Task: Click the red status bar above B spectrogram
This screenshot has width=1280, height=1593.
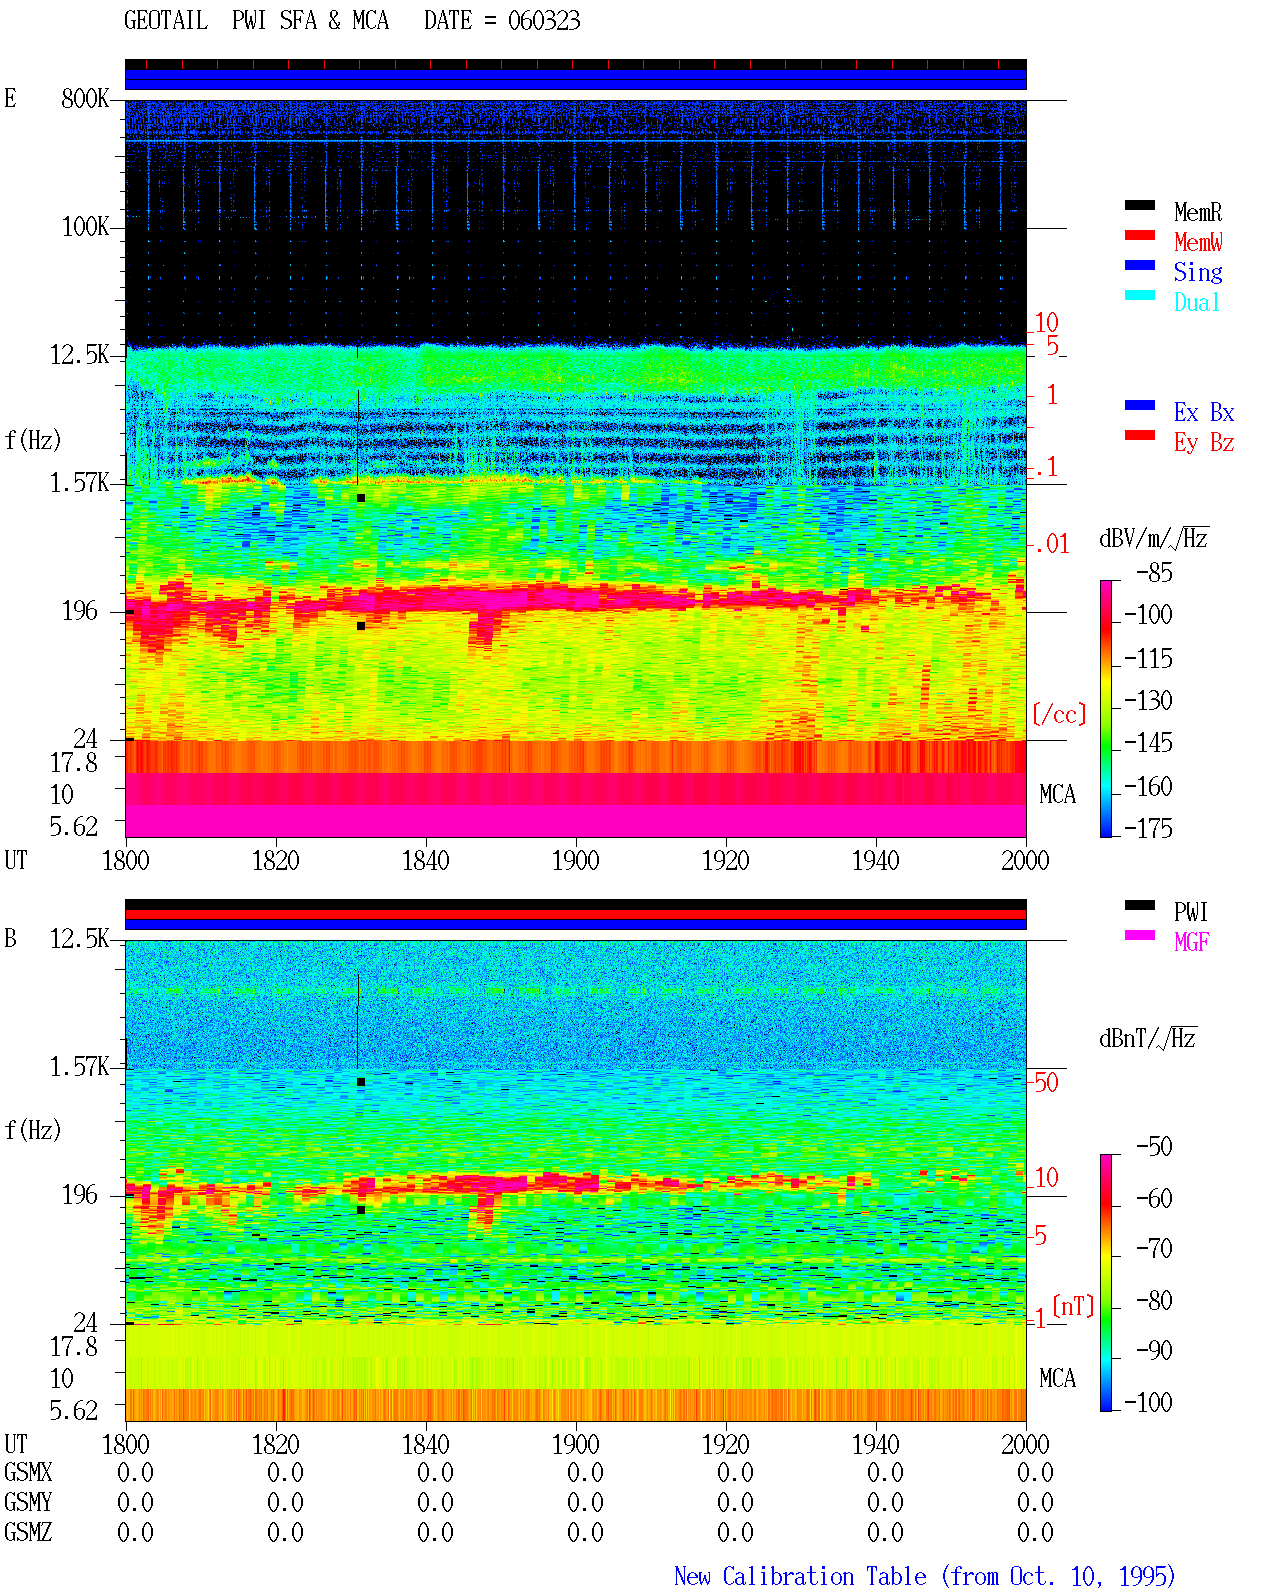Action: [x=575, y=915]
